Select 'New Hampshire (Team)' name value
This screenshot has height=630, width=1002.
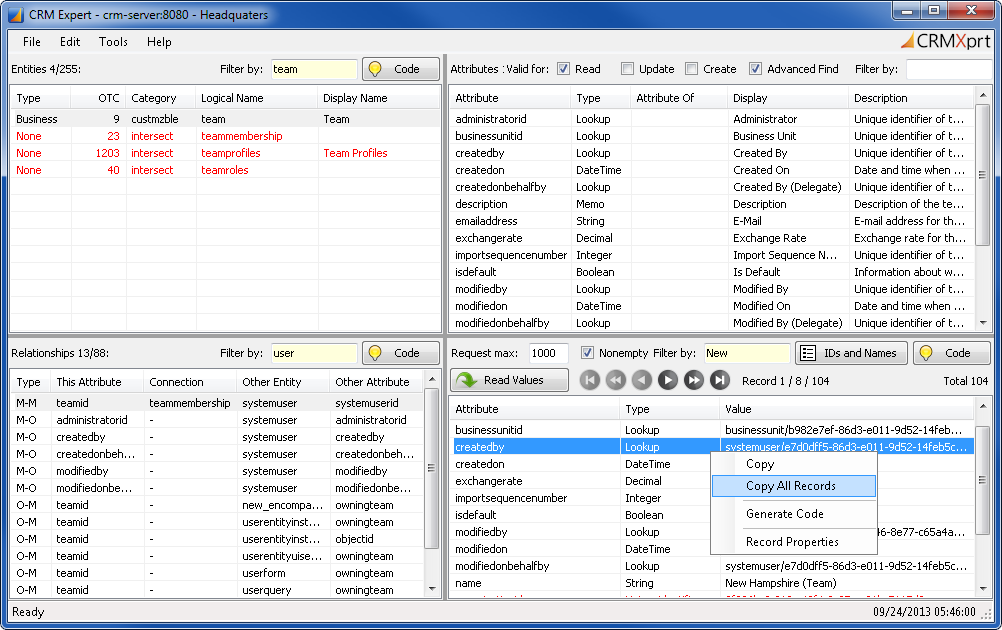pos(780,583)
